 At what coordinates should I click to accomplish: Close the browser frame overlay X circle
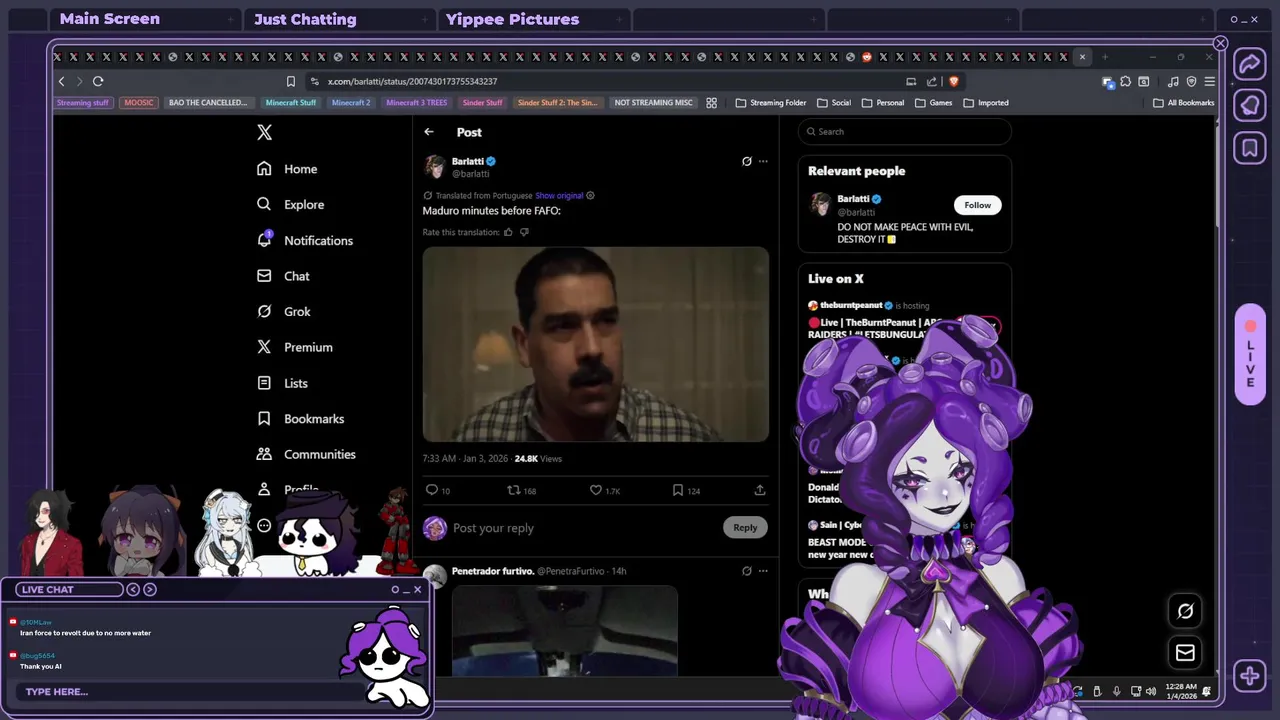[x=1220, y=43]
